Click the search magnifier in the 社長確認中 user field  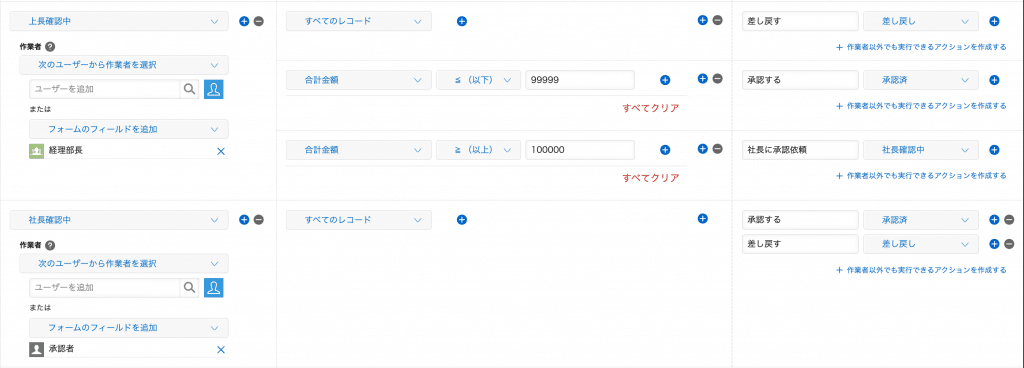(x=189, y=287)
